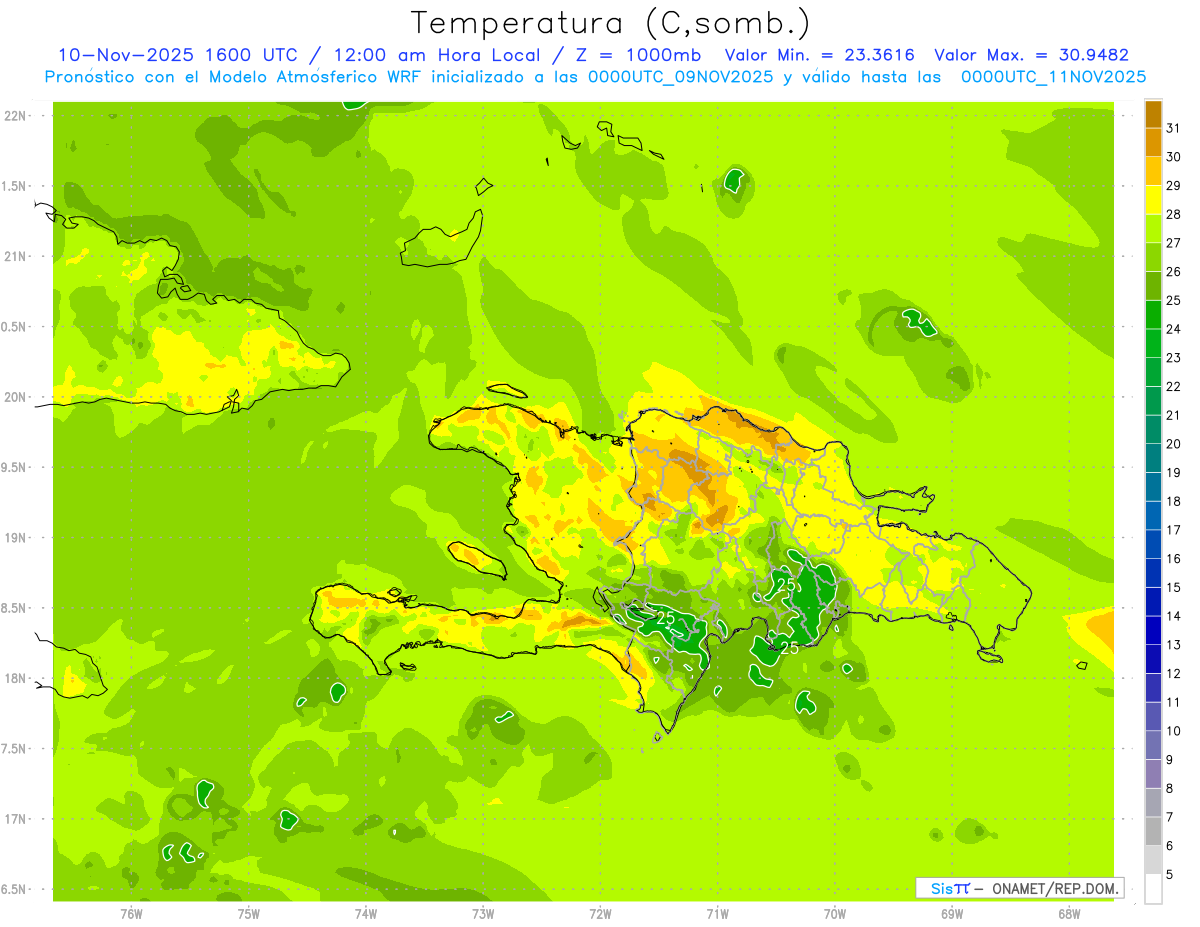Click the '68W' longitude axis label
Screen dimensions: 1200x927
click(x=1068, y=914)
